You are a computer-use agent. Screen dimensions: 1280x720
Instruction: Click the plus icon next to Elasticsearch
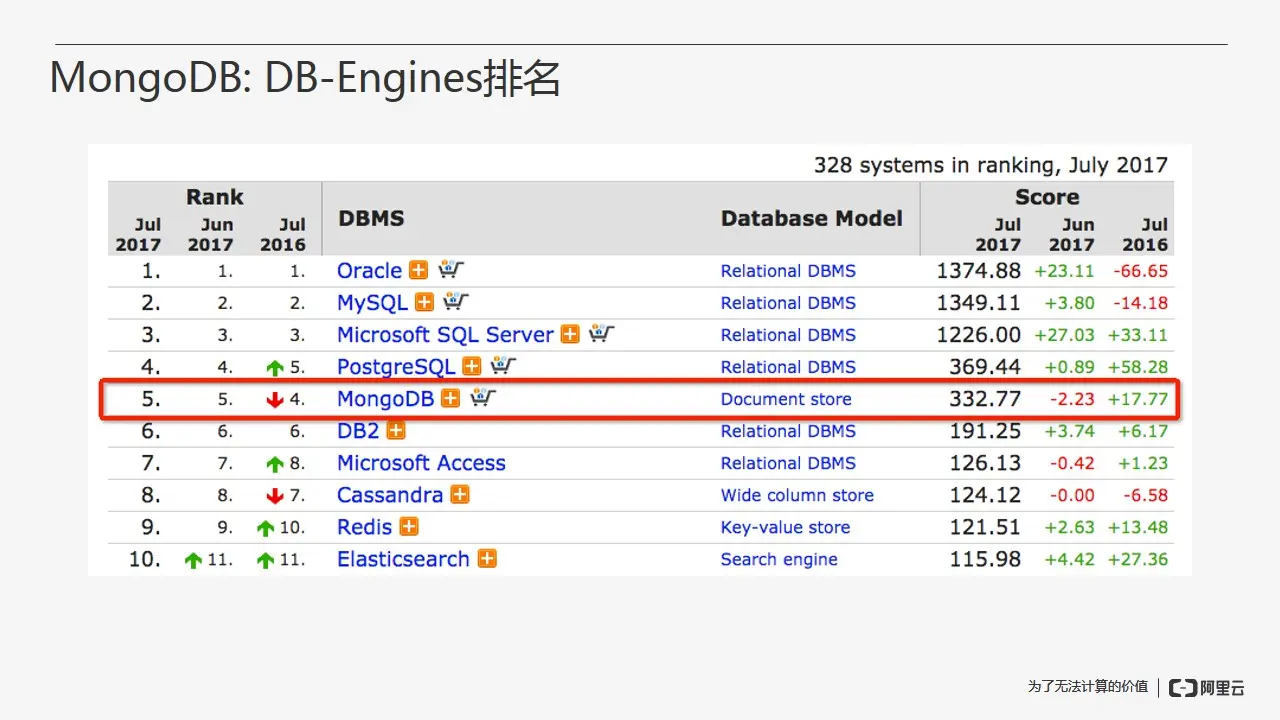coord(487,558)
